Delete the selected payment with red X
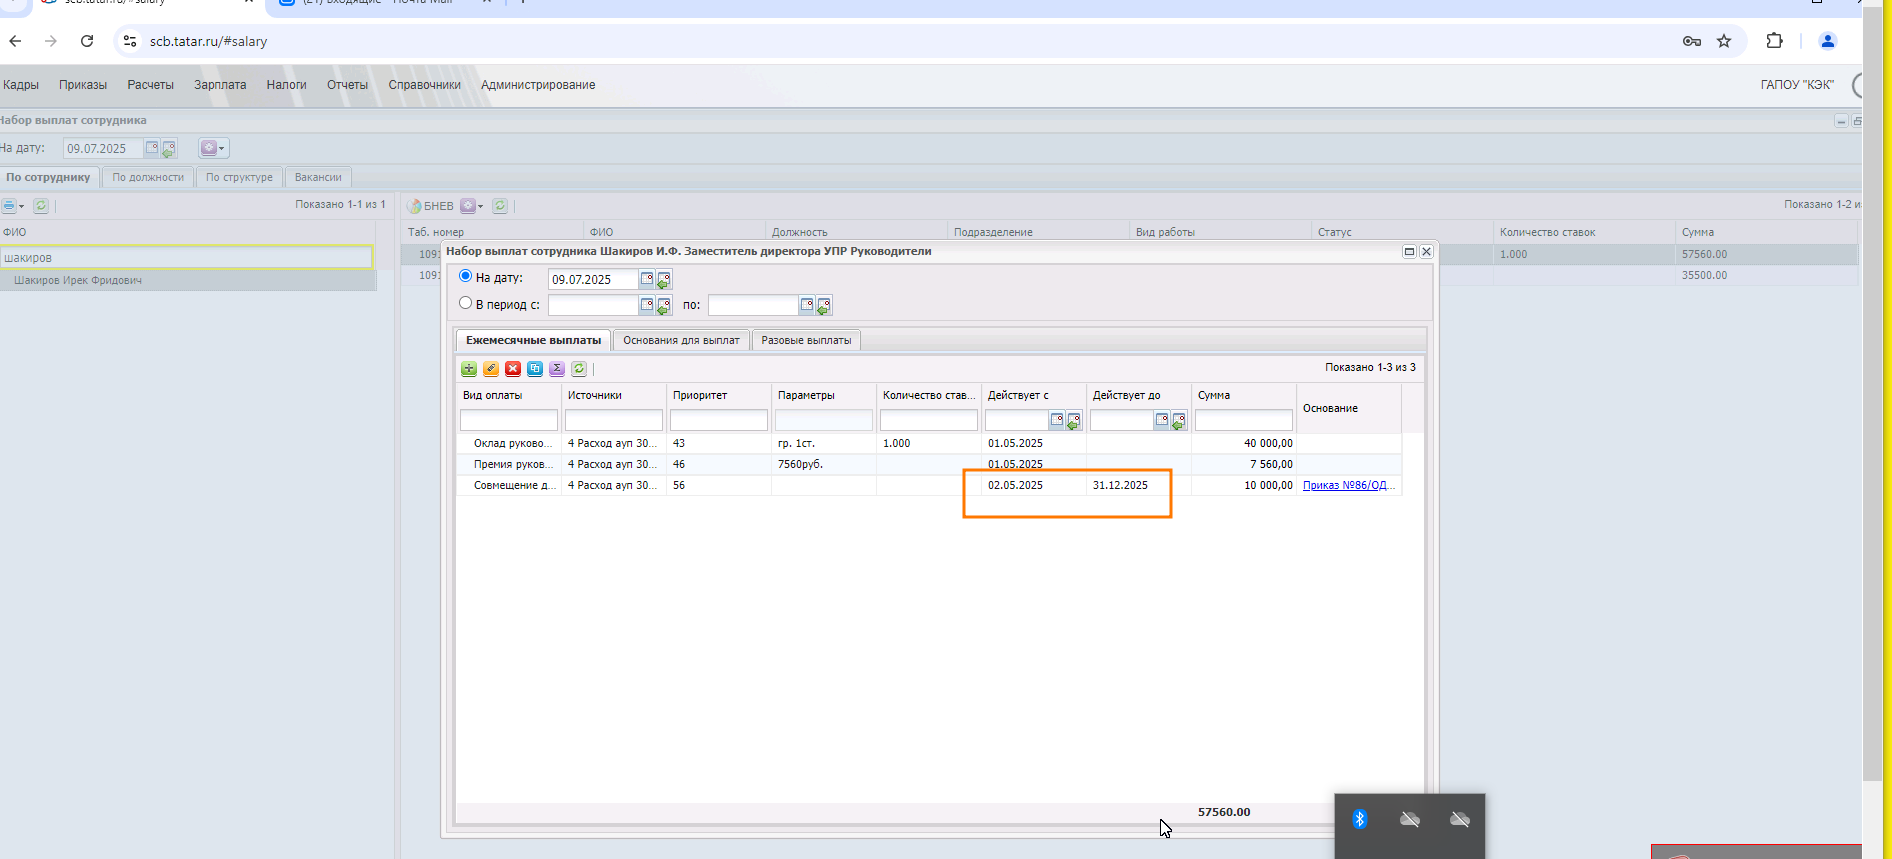The height and width of the screenshot is (859, 1892). click(x=513, y=369)
